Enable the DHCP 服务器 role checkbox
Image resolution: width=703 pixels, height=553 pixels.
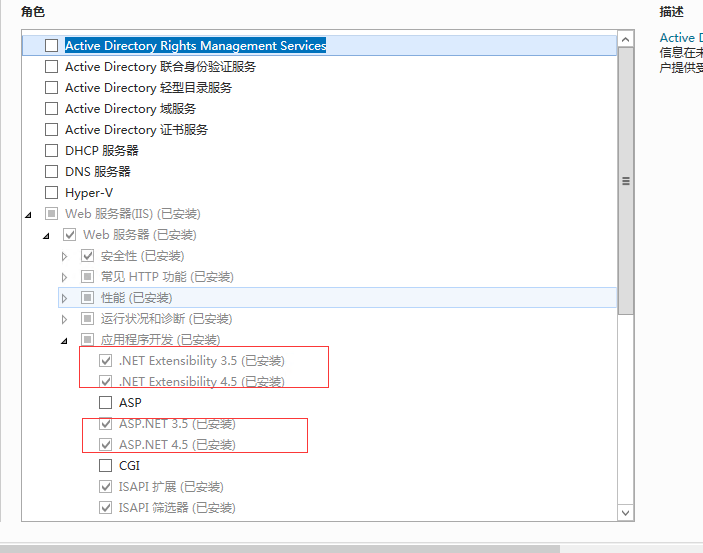click(x=52, y=151)
